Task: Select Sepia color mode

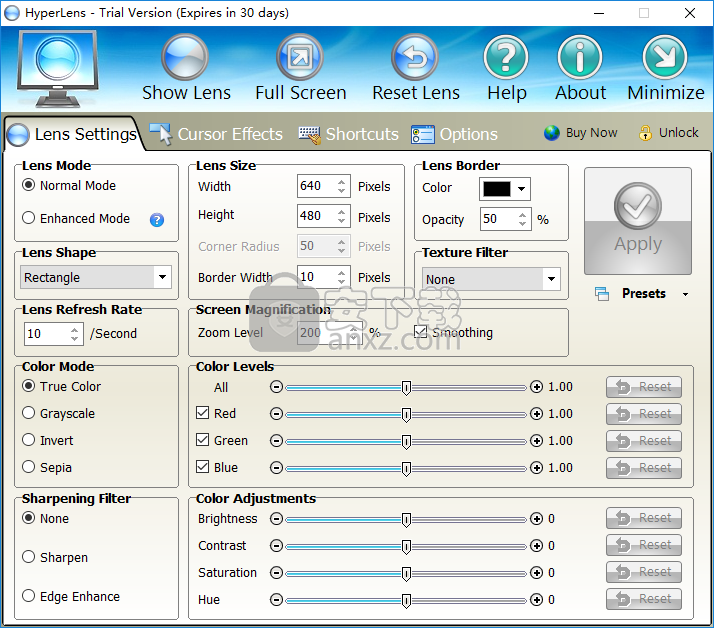Action: (28, 466)
